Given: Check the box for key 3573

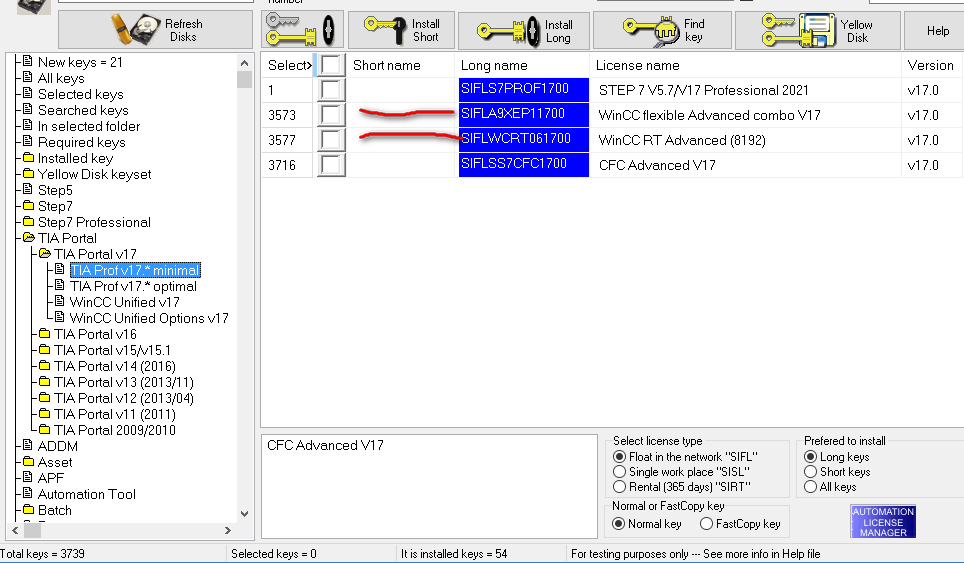Looking at the screenshot, I should coord(331,115).
